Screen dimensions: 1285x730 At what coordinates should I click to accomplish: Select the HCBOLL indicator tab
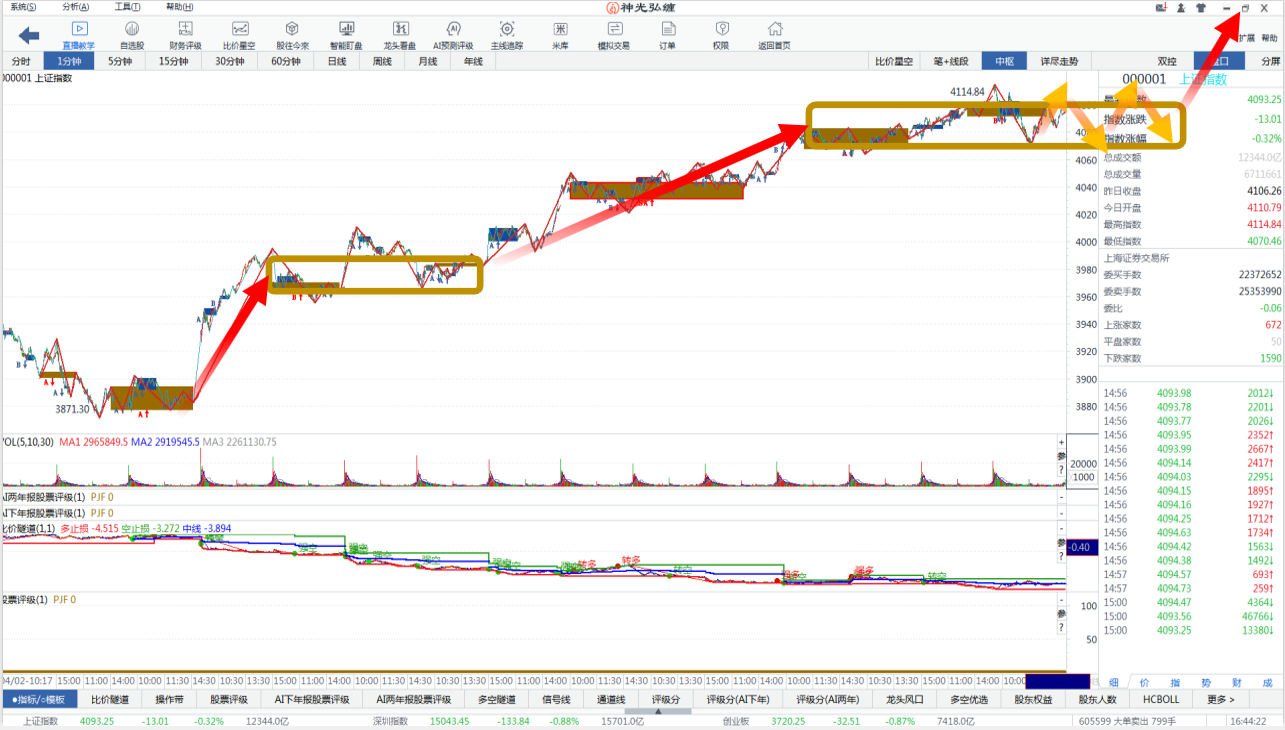(x=1161, y=699)
